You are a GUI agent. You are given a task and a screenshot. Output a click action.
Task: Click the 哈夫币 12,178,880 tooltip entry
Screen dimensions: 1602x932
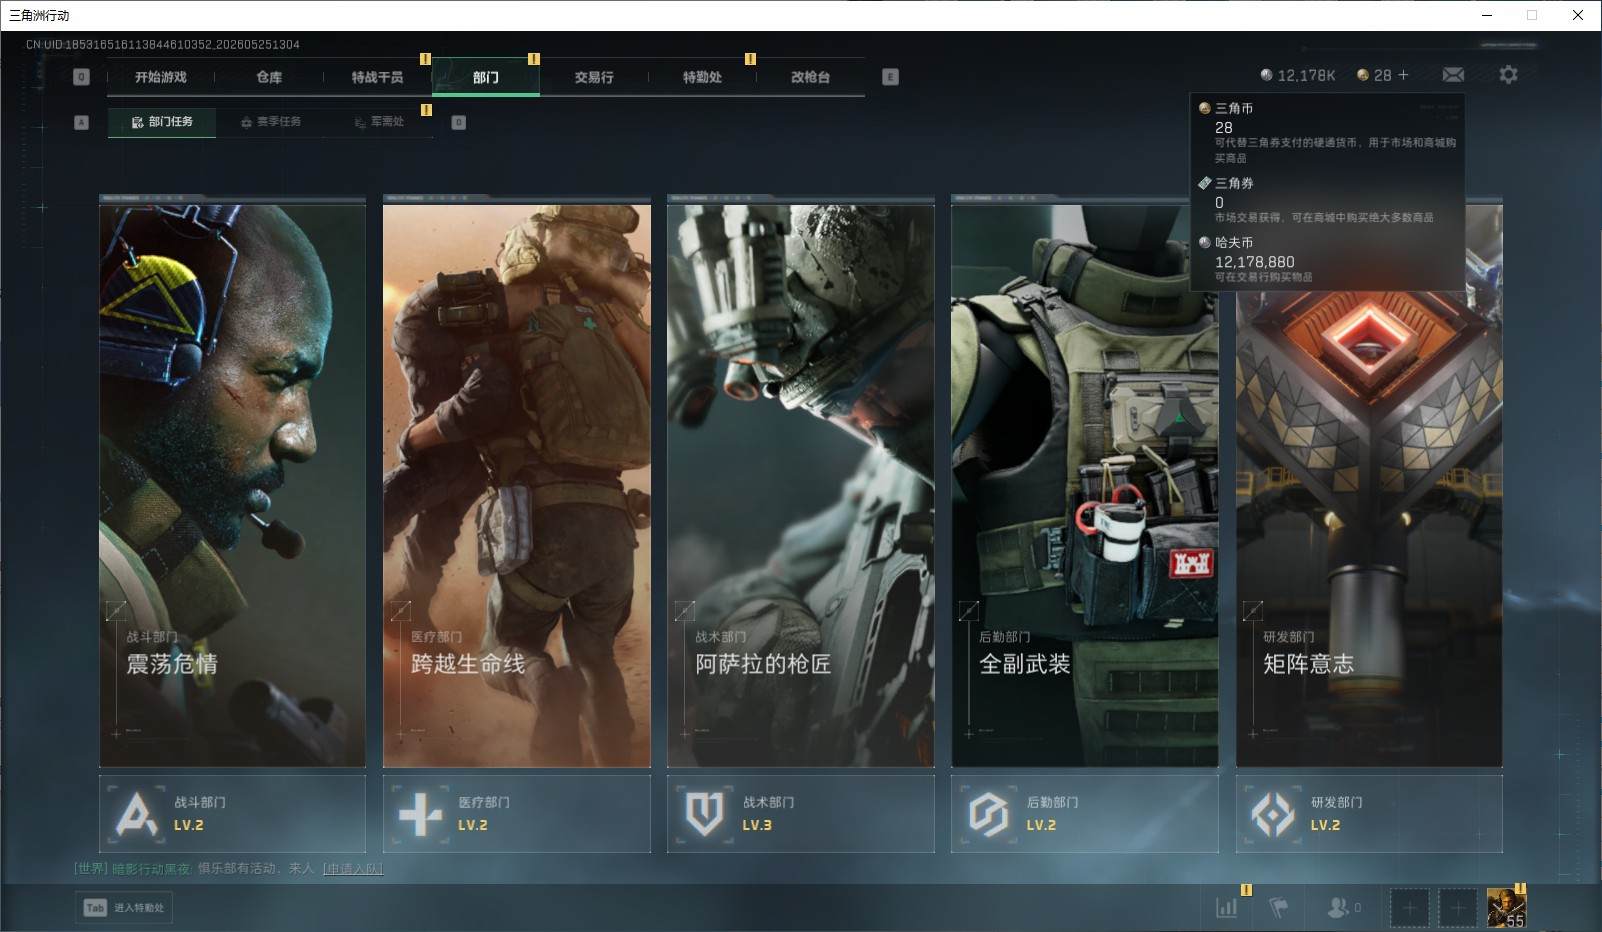point(1328,260)
